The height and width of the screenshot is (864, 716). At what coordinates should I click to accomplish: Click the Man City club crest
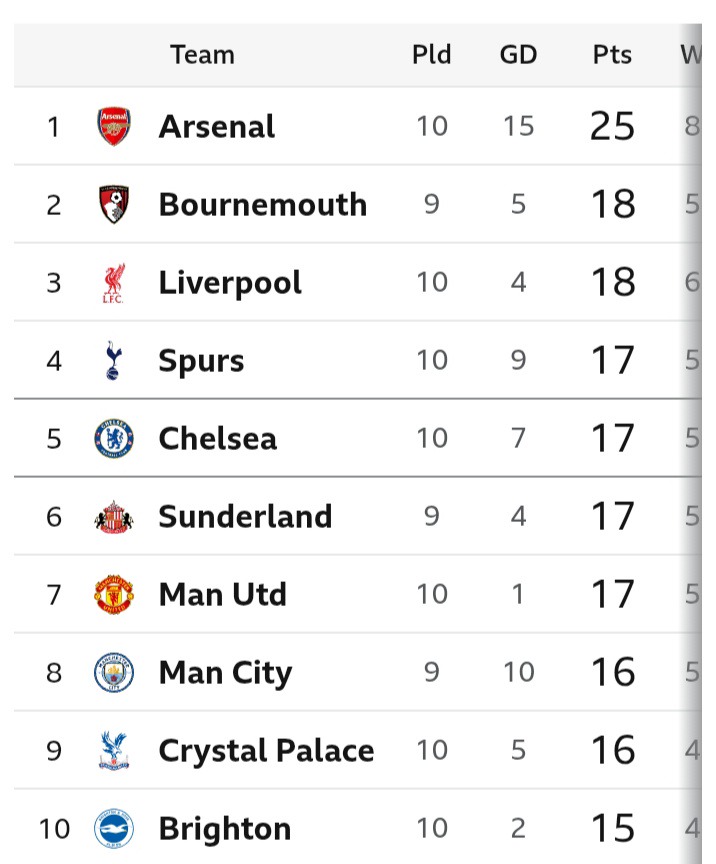tap(114, 673)
